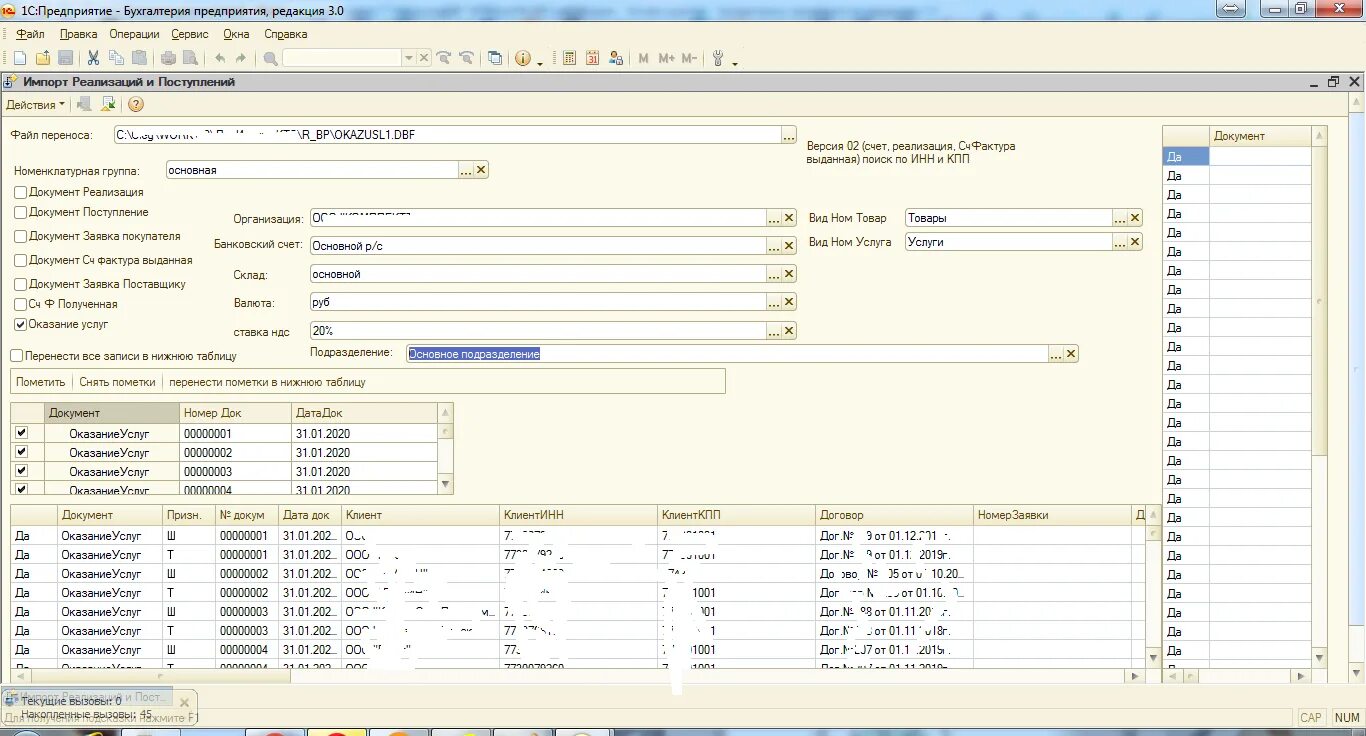The image size is (1366, 736).
Task: Click the M memory button
Action: (x=644, y=59)
